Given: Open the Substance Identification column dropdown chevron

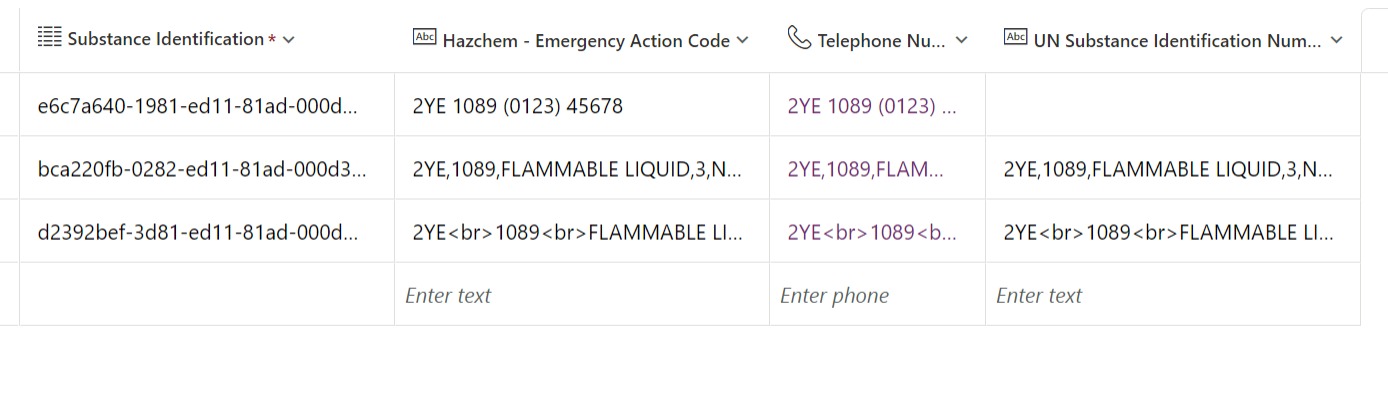Looking at the screenshot, I should click(289, 40).
